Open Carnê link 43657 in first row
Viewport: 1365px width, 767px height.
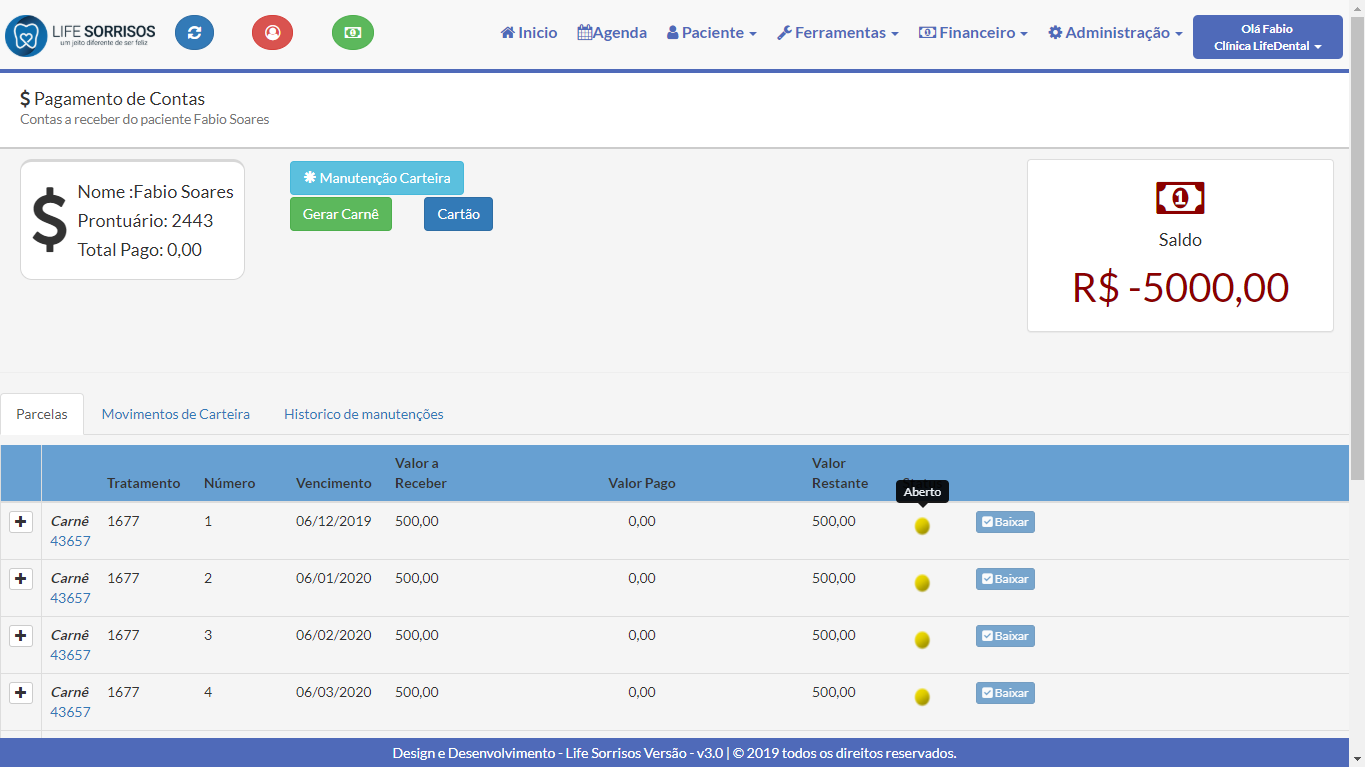click(70, 541)
